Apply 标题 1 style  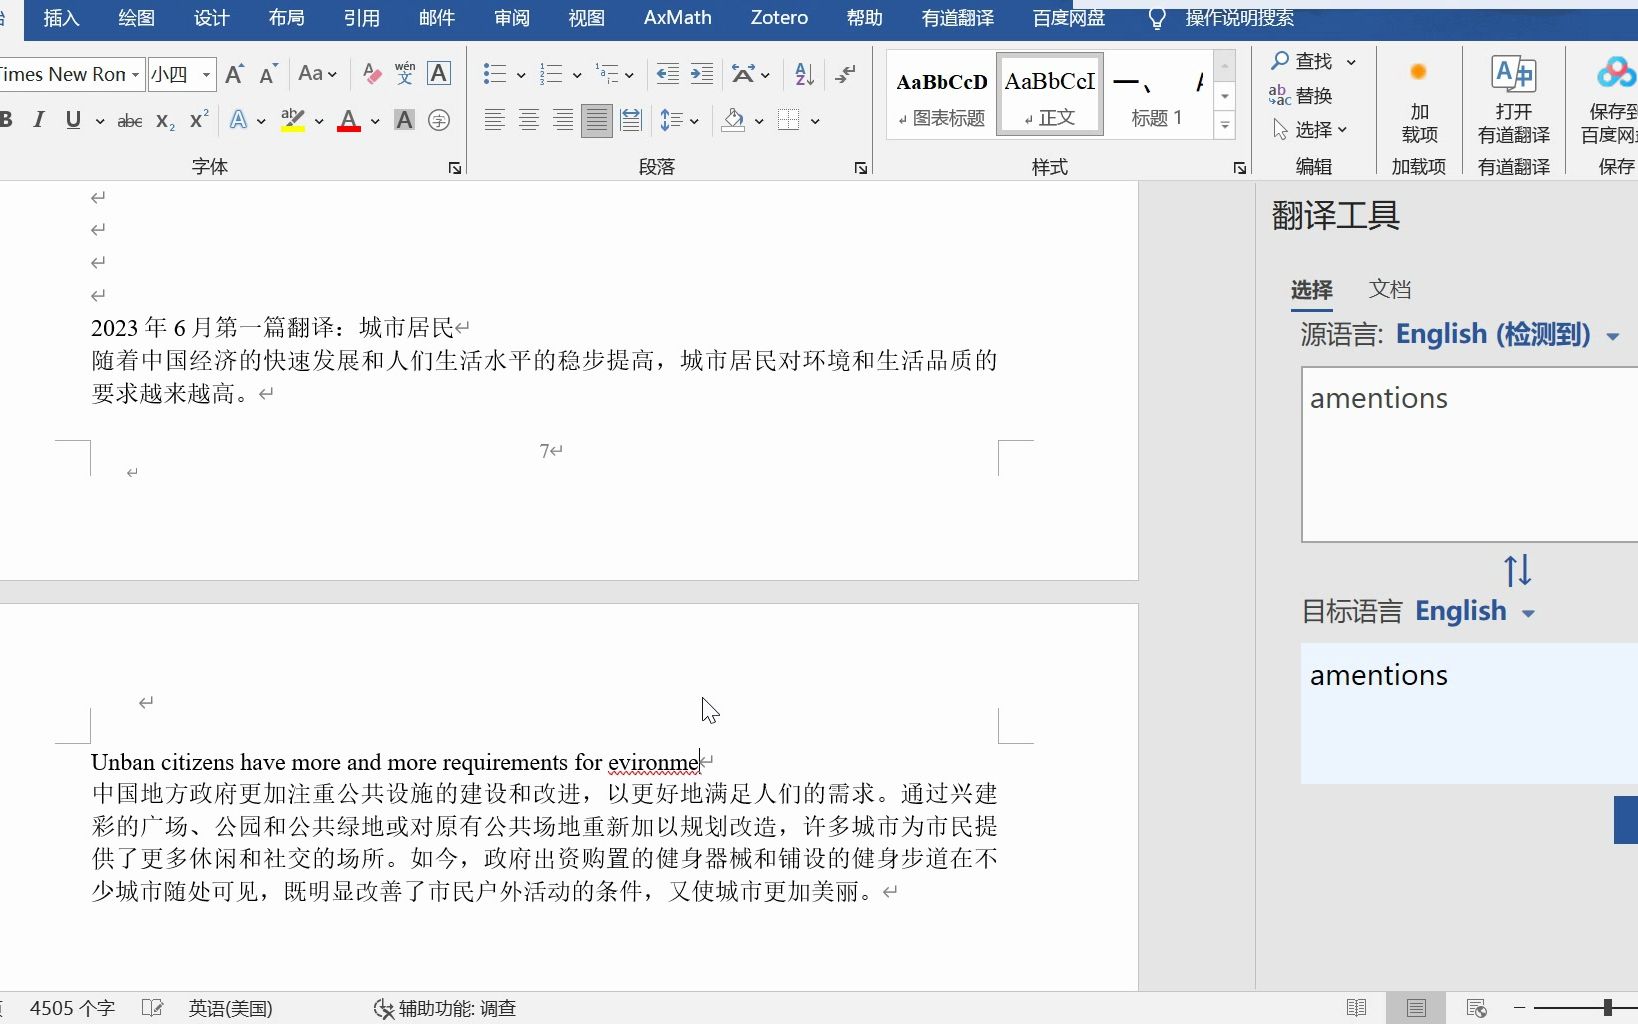tap(1156, 96)
